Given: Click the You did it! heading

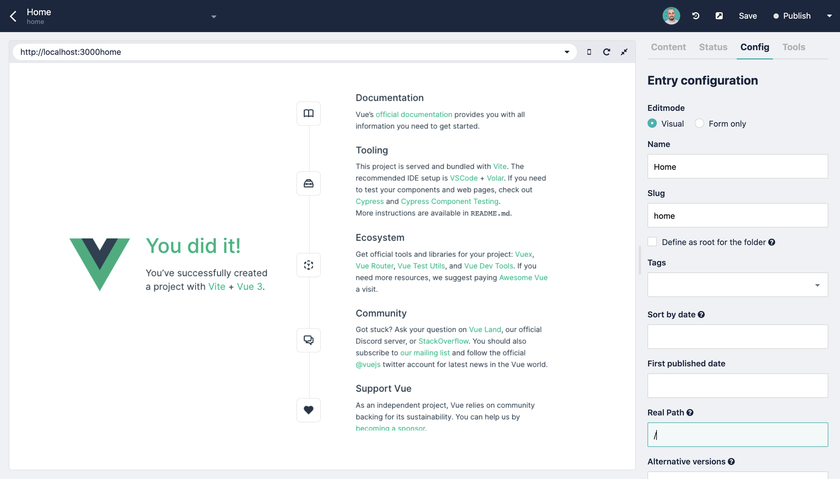Looking at the screenshot, I should point(193,246).
